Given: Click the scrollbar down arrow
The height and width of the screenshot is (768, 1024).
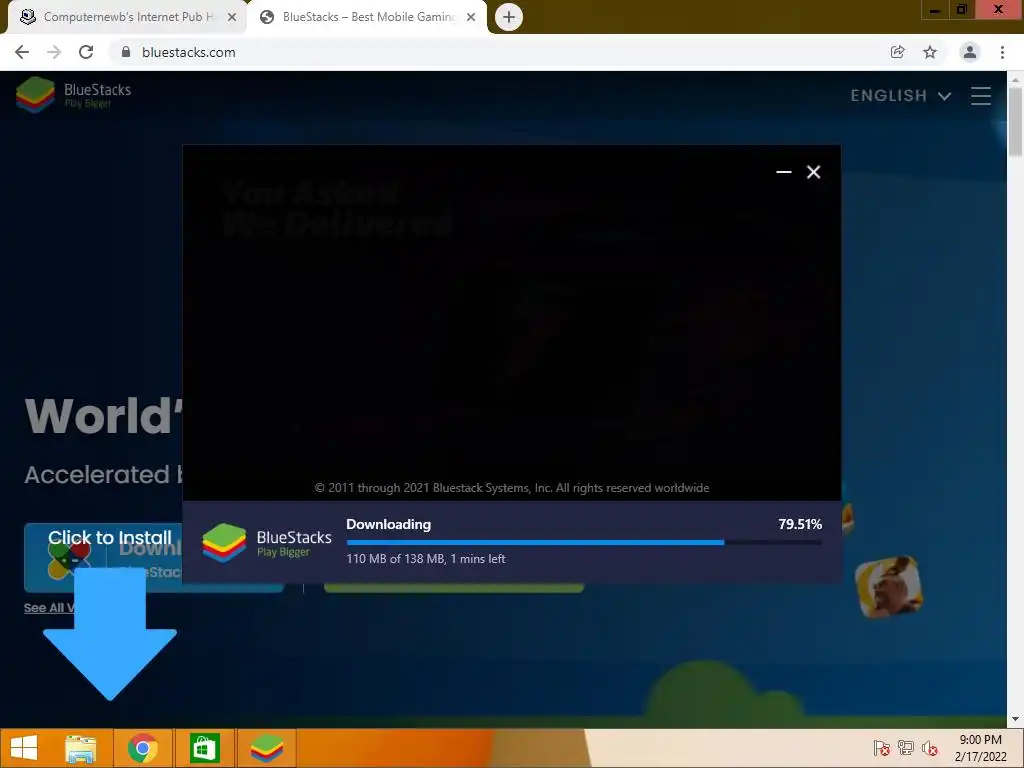Looking at the screenshot, I should [1015, 719].
